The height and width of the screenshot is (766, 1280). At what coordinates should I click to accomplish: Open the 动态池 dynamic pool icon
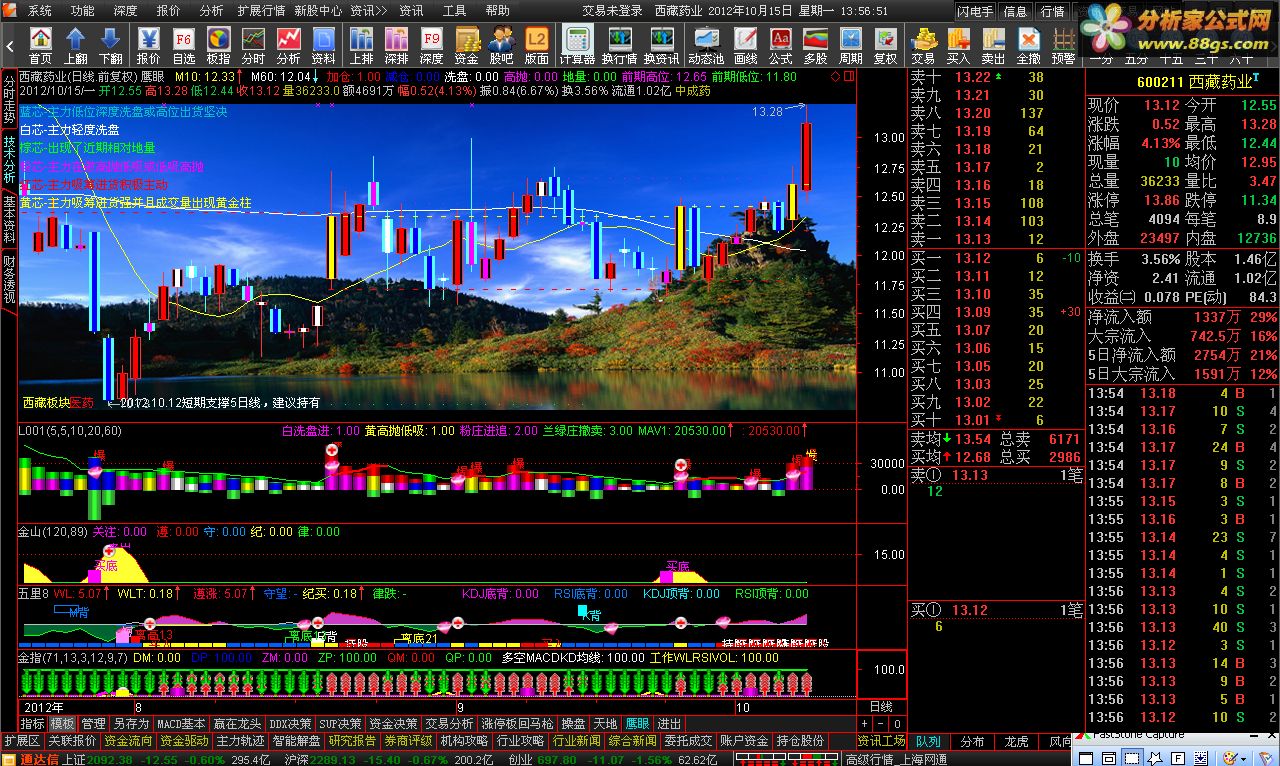[706, 46]
